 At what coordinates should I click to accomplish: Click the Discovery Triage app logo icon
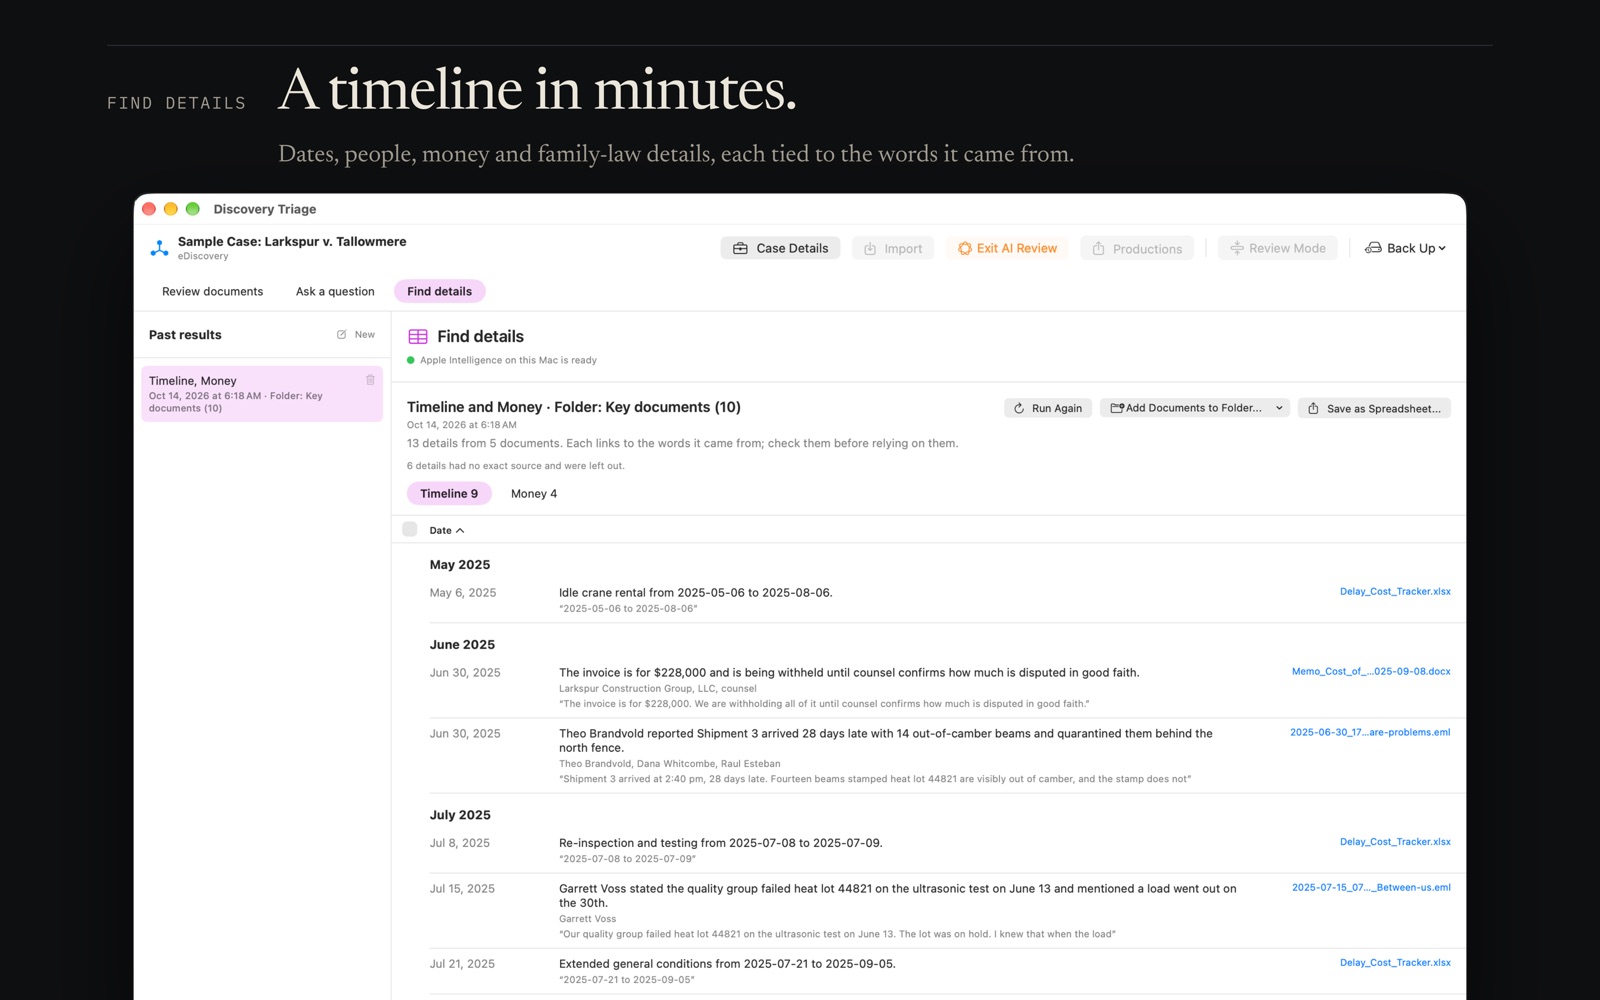(159, 248)
